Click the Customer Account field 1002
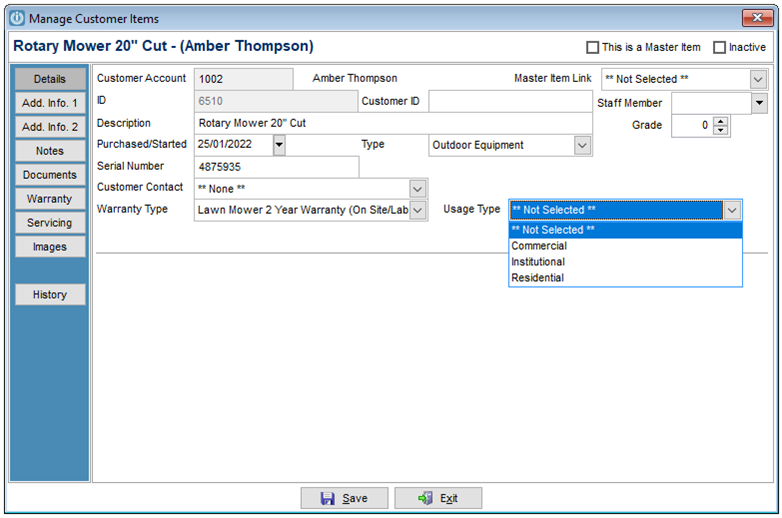Screen dimensions: 782x518 pyautogui.click(x=244, y=79)
